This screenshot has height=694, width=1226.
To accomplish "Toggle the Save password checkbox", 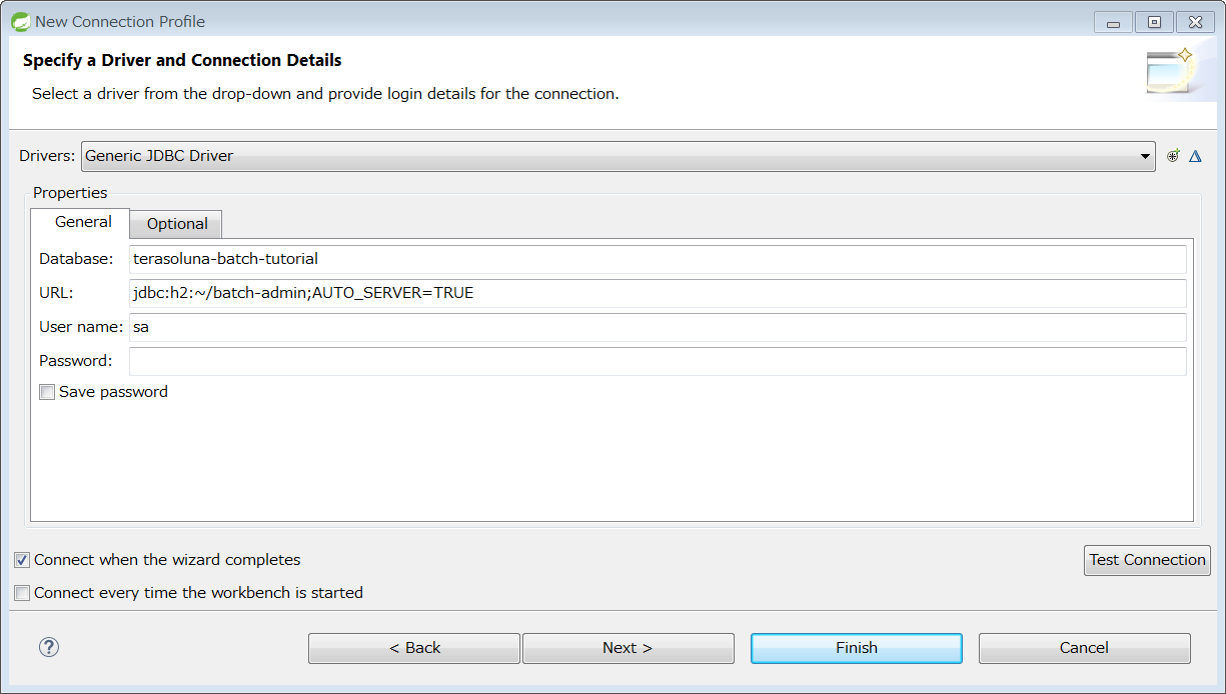I will tap(47, 392).
